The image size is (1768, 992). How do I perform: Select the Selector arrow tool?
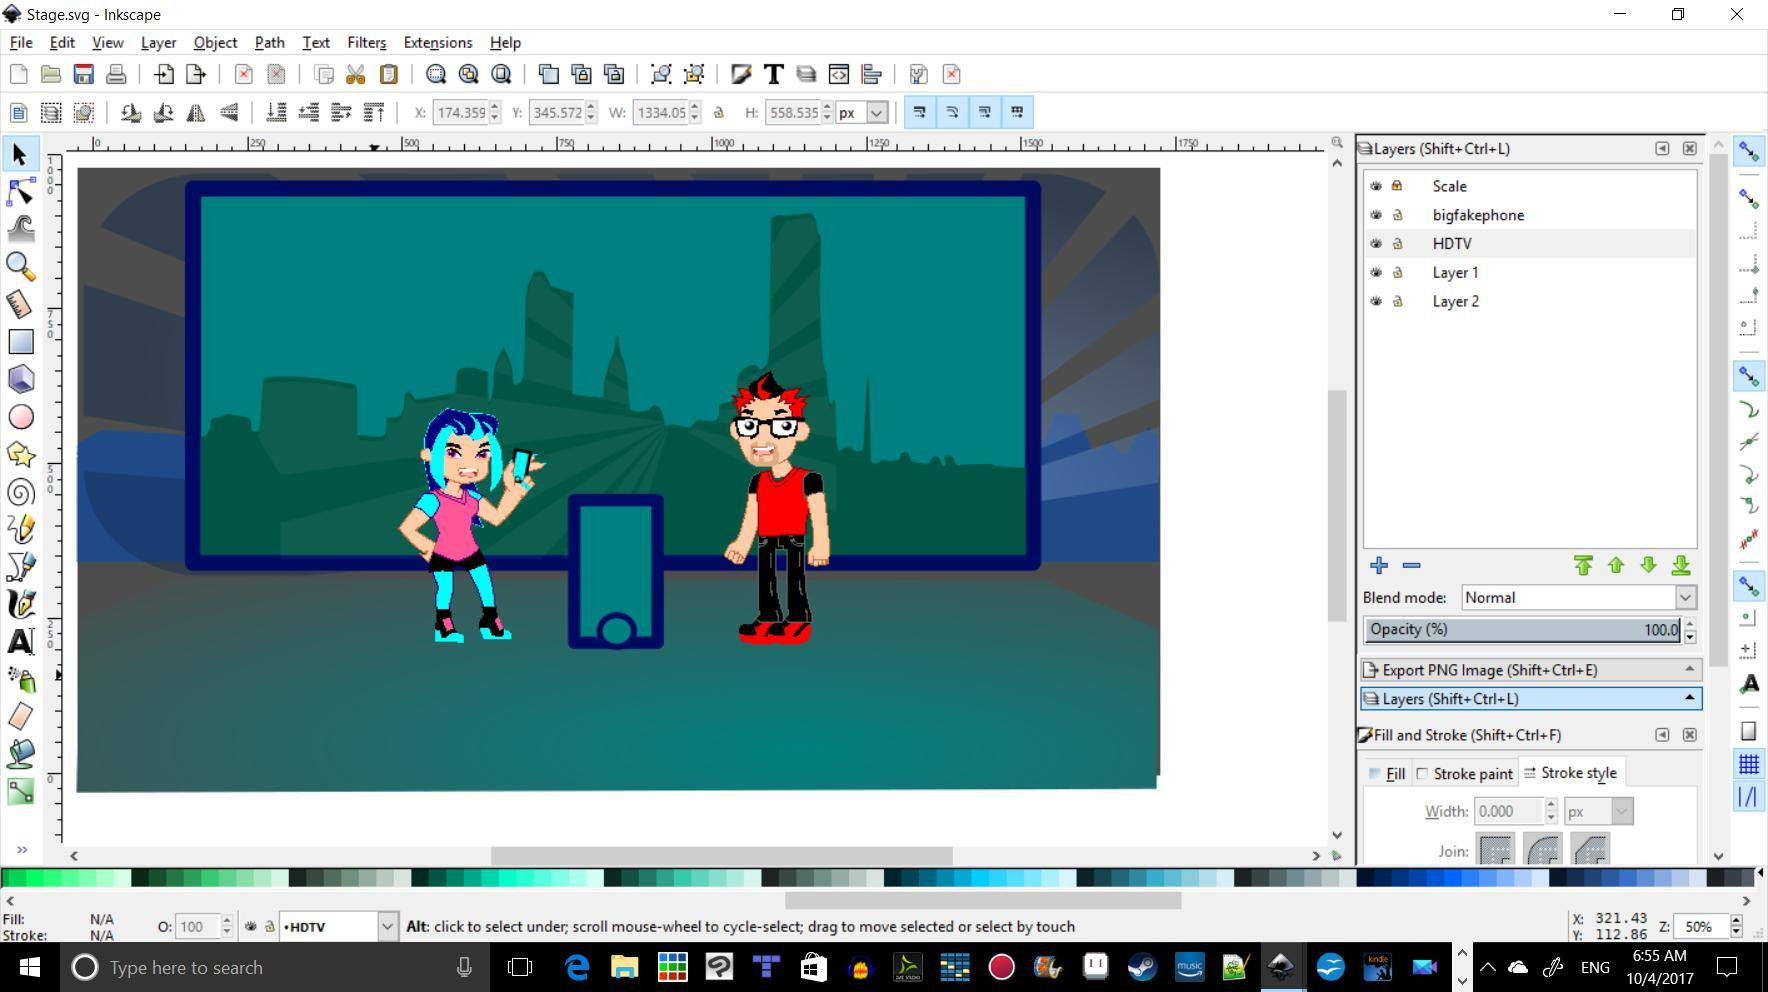tap(20, 154)
